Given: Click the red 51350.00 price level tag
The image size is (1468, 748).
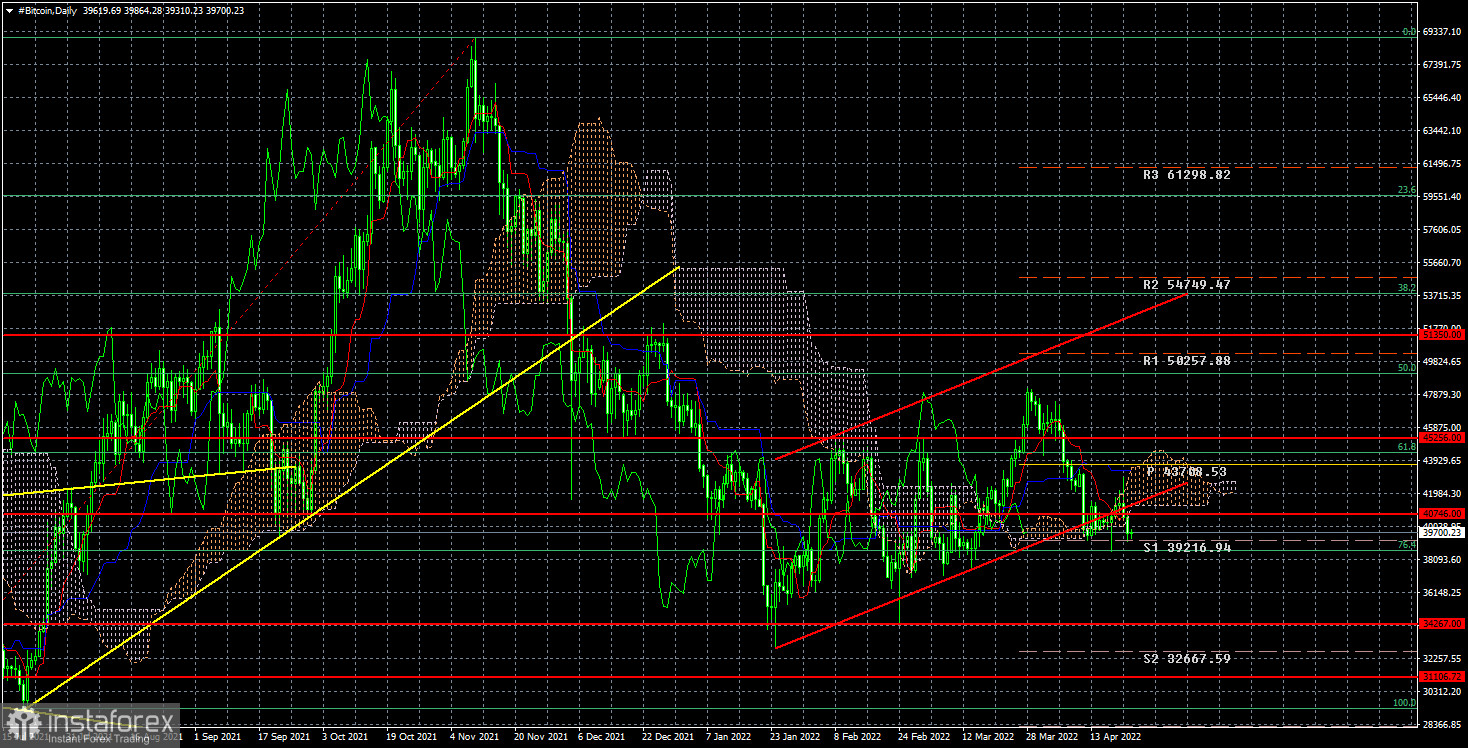Looking at the screenshot, I should pos(1442,335).
